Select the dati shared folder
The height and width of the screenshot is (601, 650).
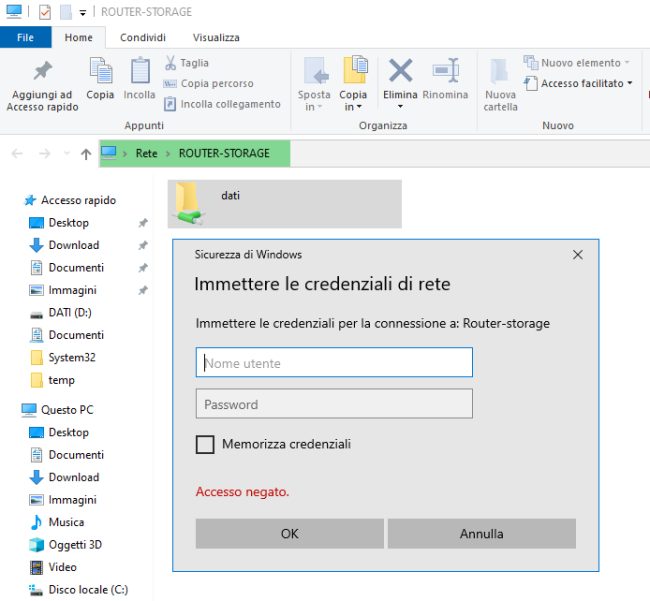(x=284, y=204)
